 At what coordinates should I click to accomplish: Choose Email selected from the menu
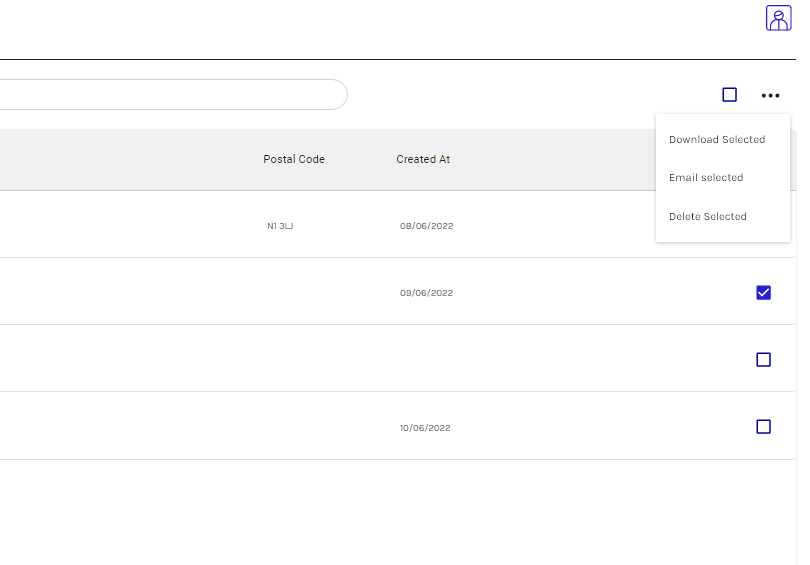click(x=706, y=178)
